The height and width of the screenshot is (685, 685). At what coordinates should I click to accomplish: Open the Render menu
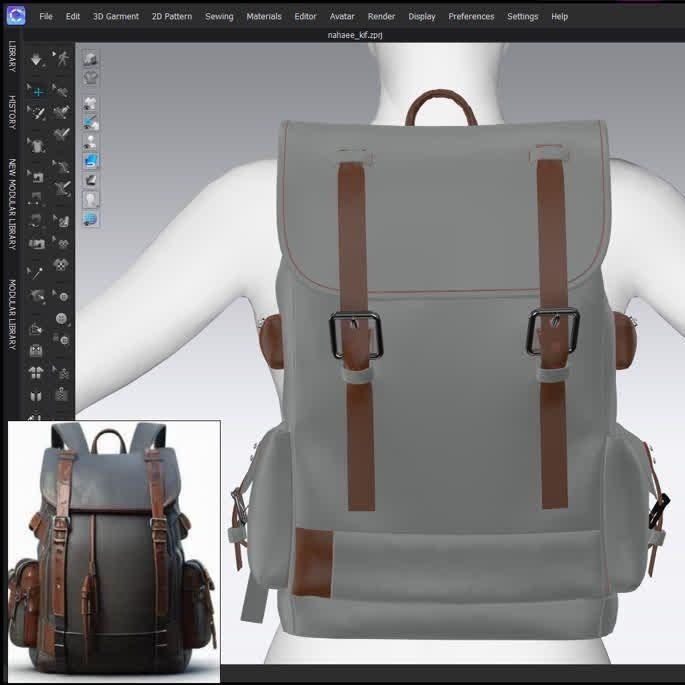point(381,16)
